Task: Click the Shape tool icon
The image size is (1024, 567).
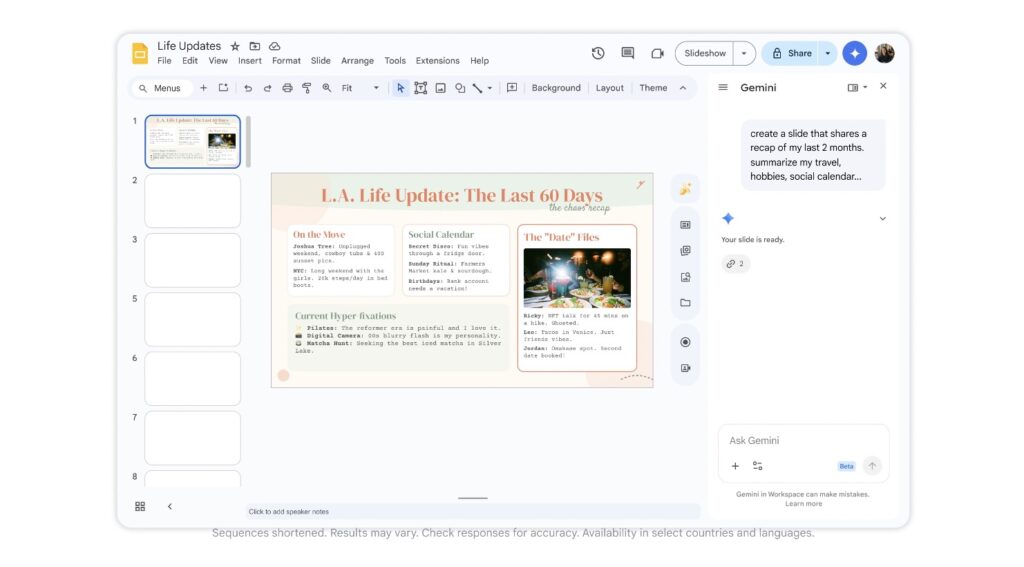Action: click(460, 88)
